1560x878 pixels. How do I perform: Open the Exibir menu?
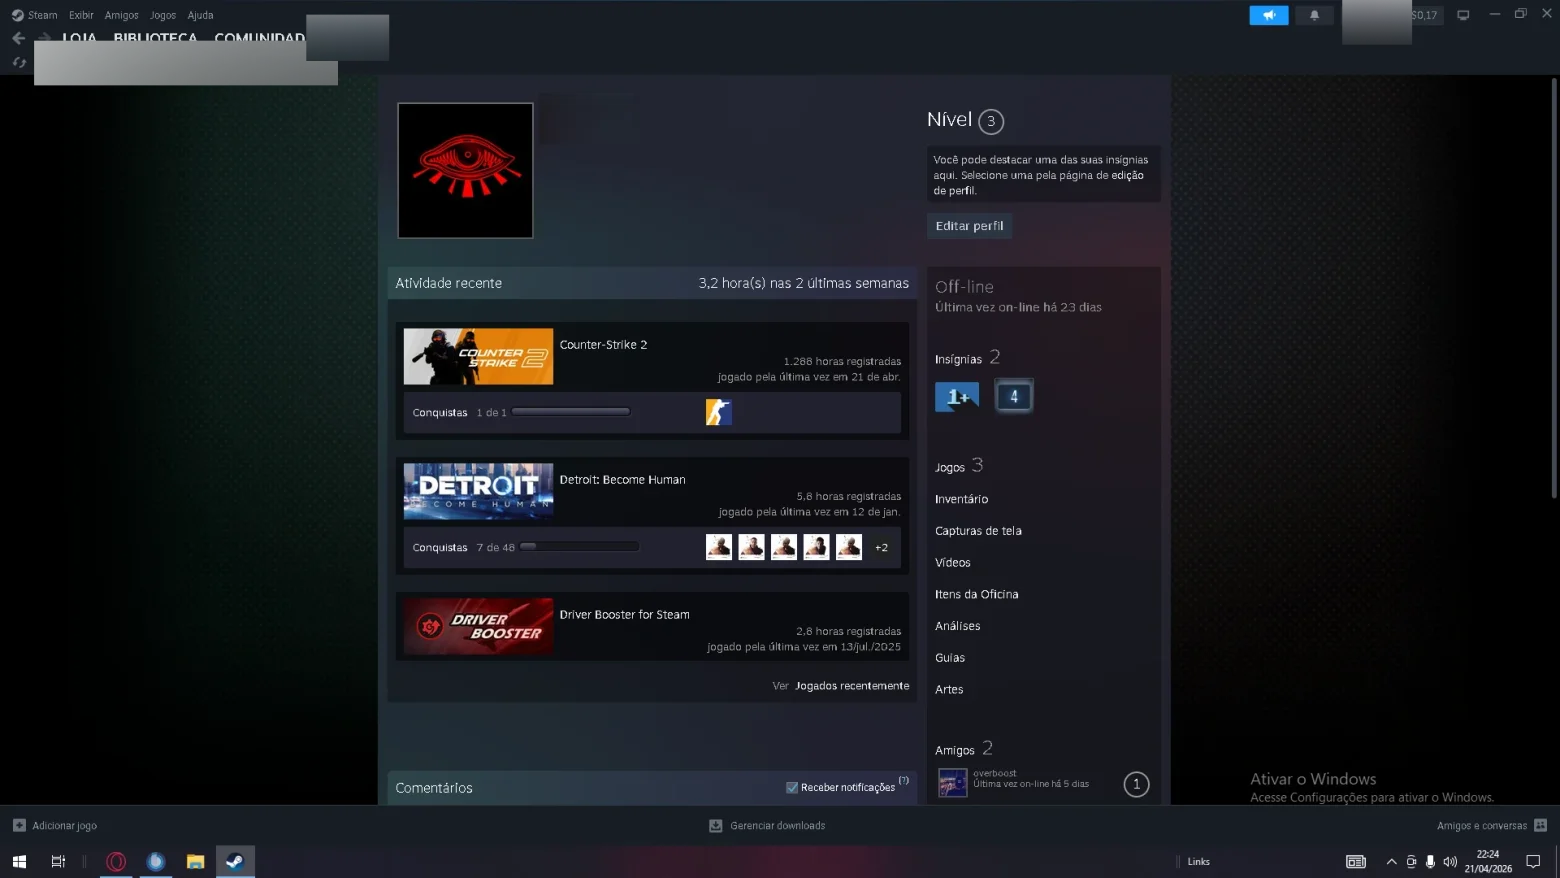tap(81, 15)
